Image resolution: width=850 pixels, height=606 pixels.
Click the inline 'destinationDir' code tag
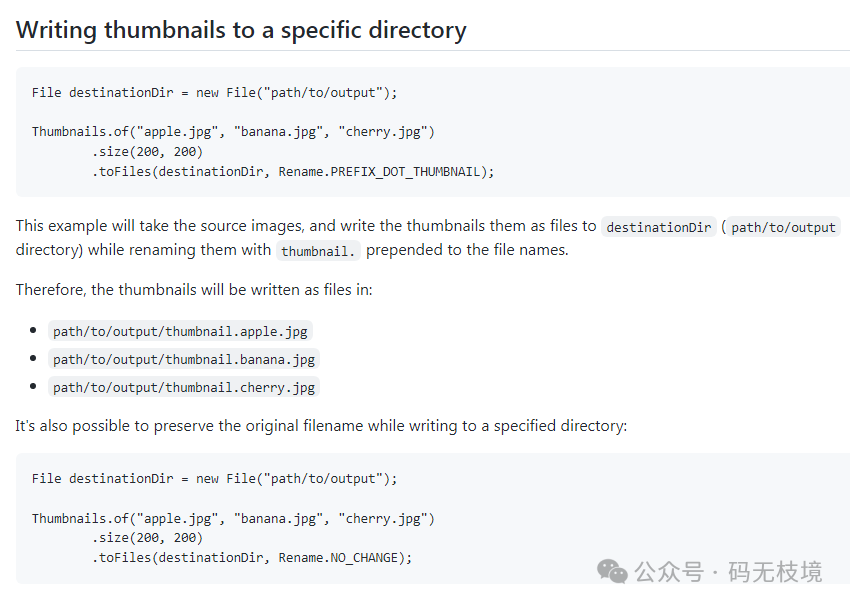click(659, 227)
